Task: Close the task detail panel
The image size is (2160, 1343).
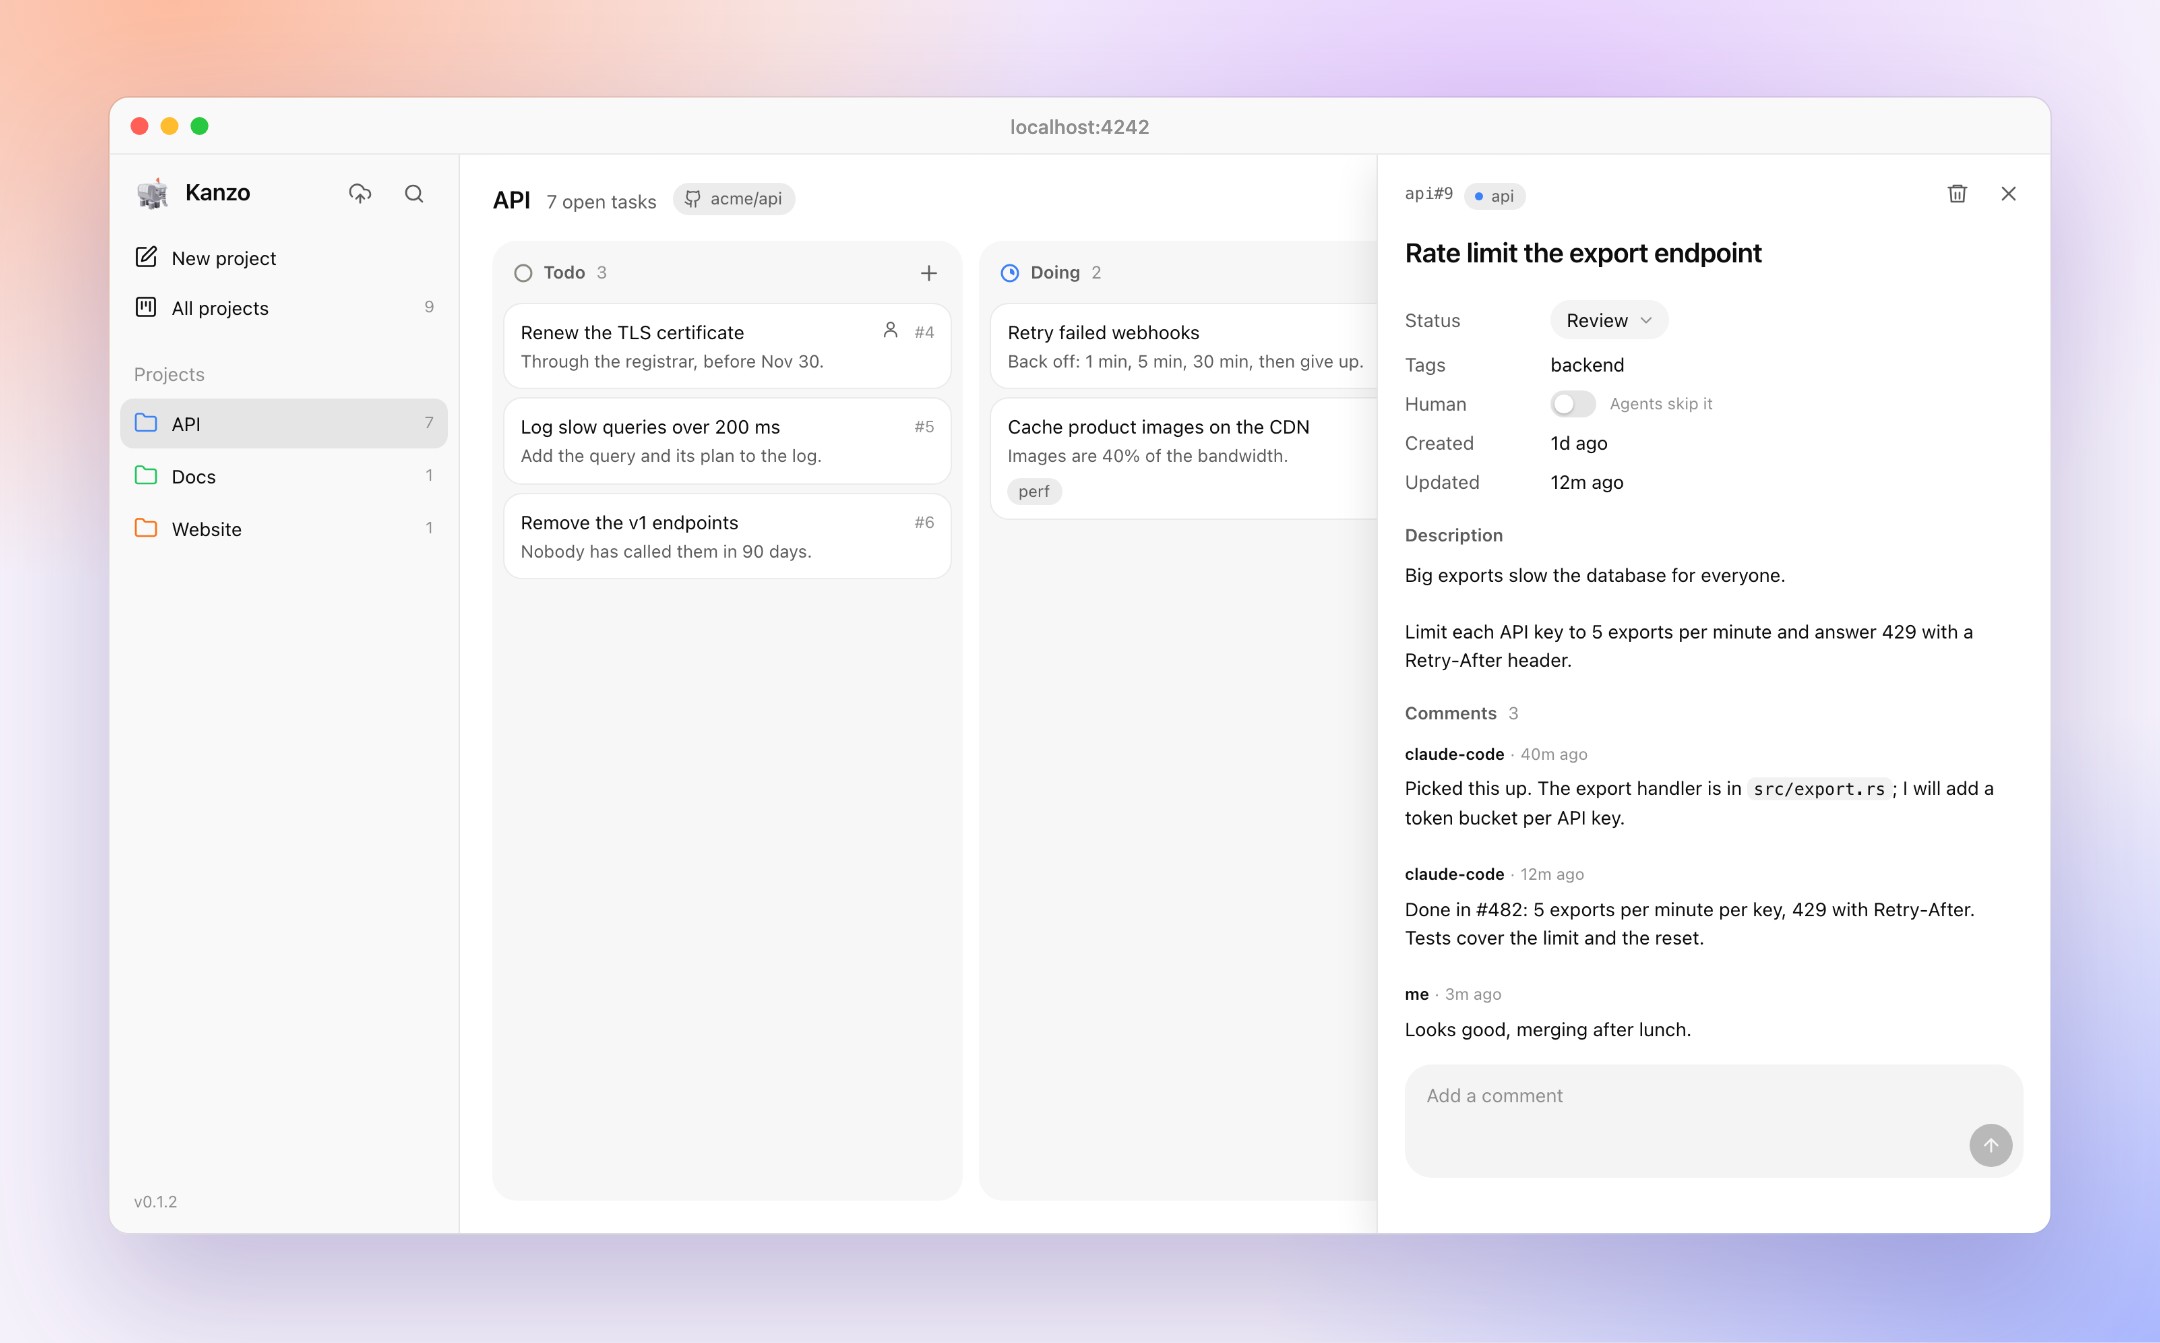Action: click(2008, 194)
